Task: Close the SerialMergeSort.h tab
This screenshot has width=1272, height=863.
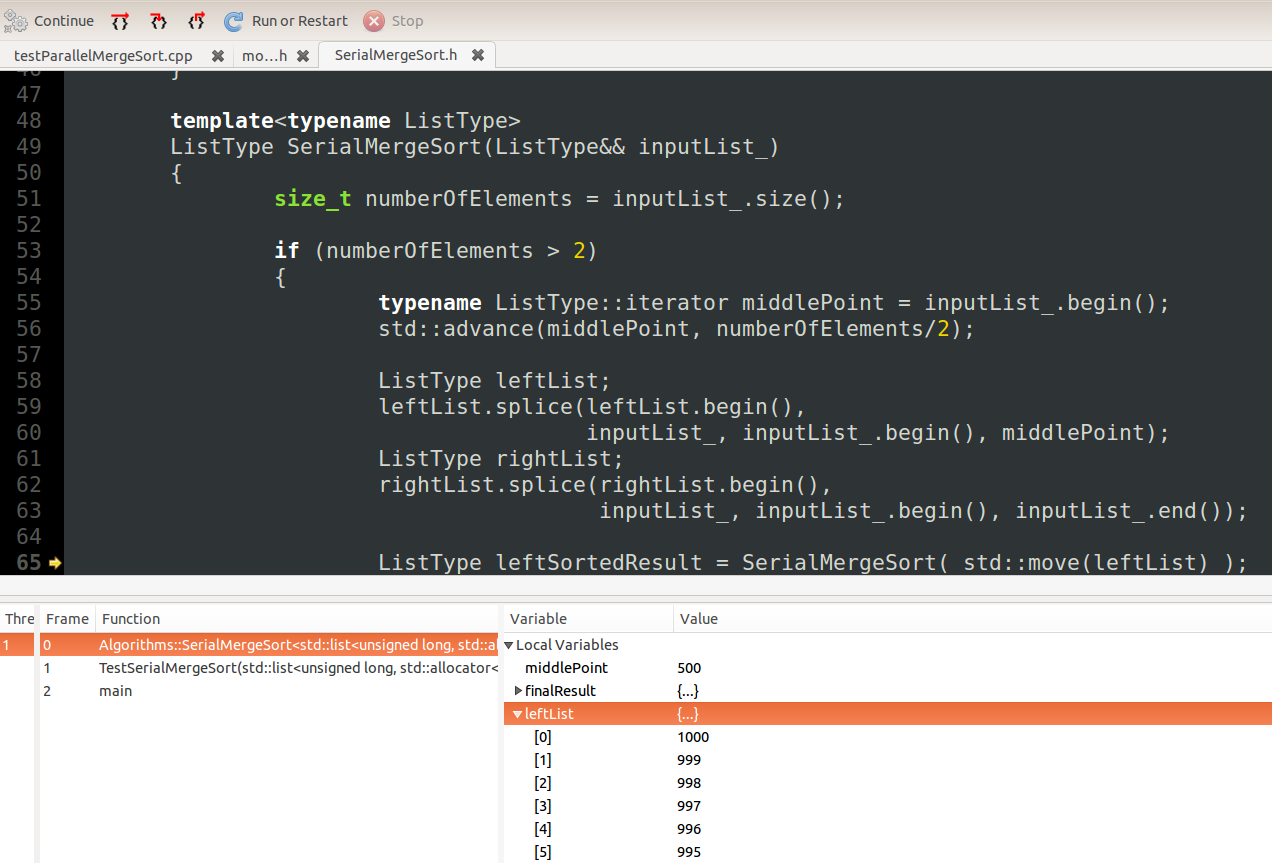Action: [479, 55]
